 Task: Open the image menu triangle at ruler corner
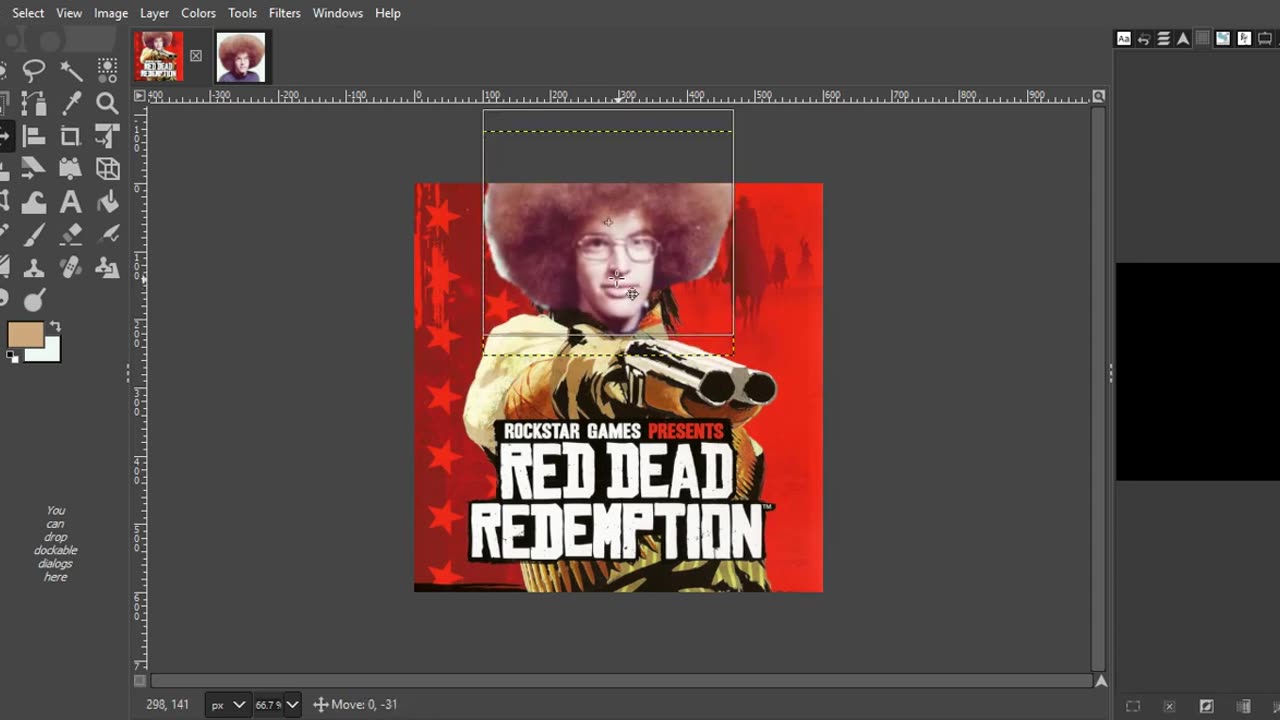point(140,96)
